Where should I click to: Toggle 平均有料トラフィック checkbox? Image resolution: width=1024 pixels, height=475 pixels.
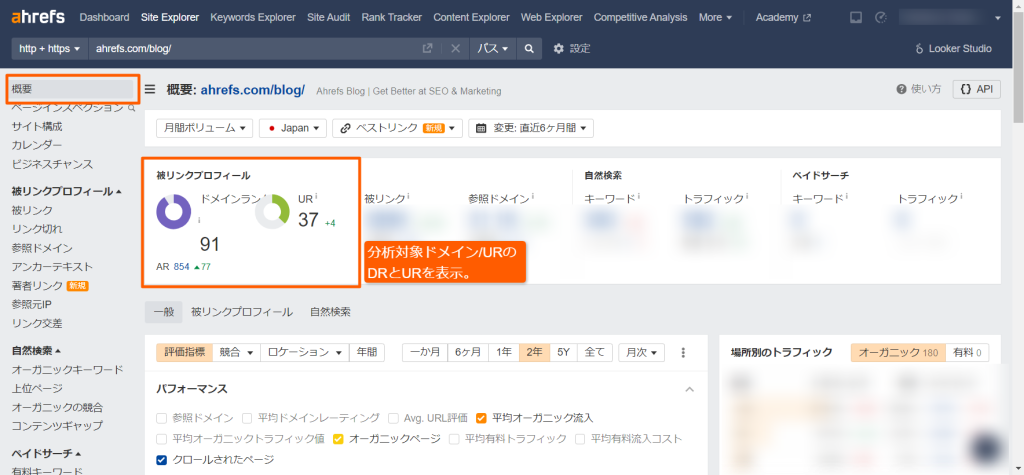click(x=454, y=438)
